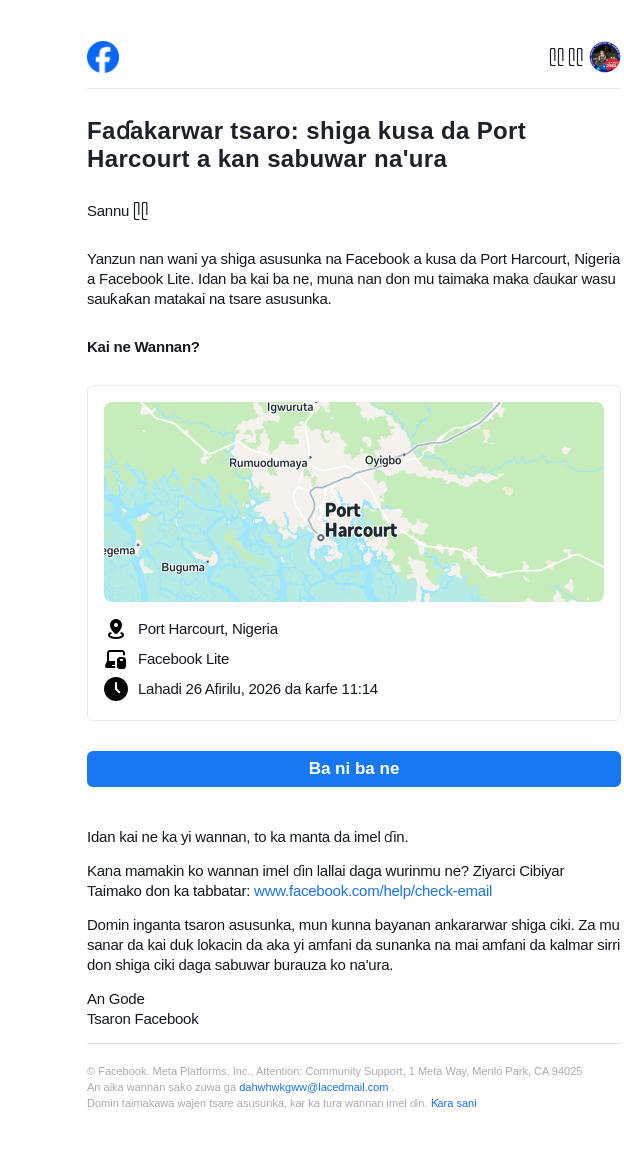Click the location pin icon
The width and height of the screenshot is (624, 1159).
(x=116, y=629)
